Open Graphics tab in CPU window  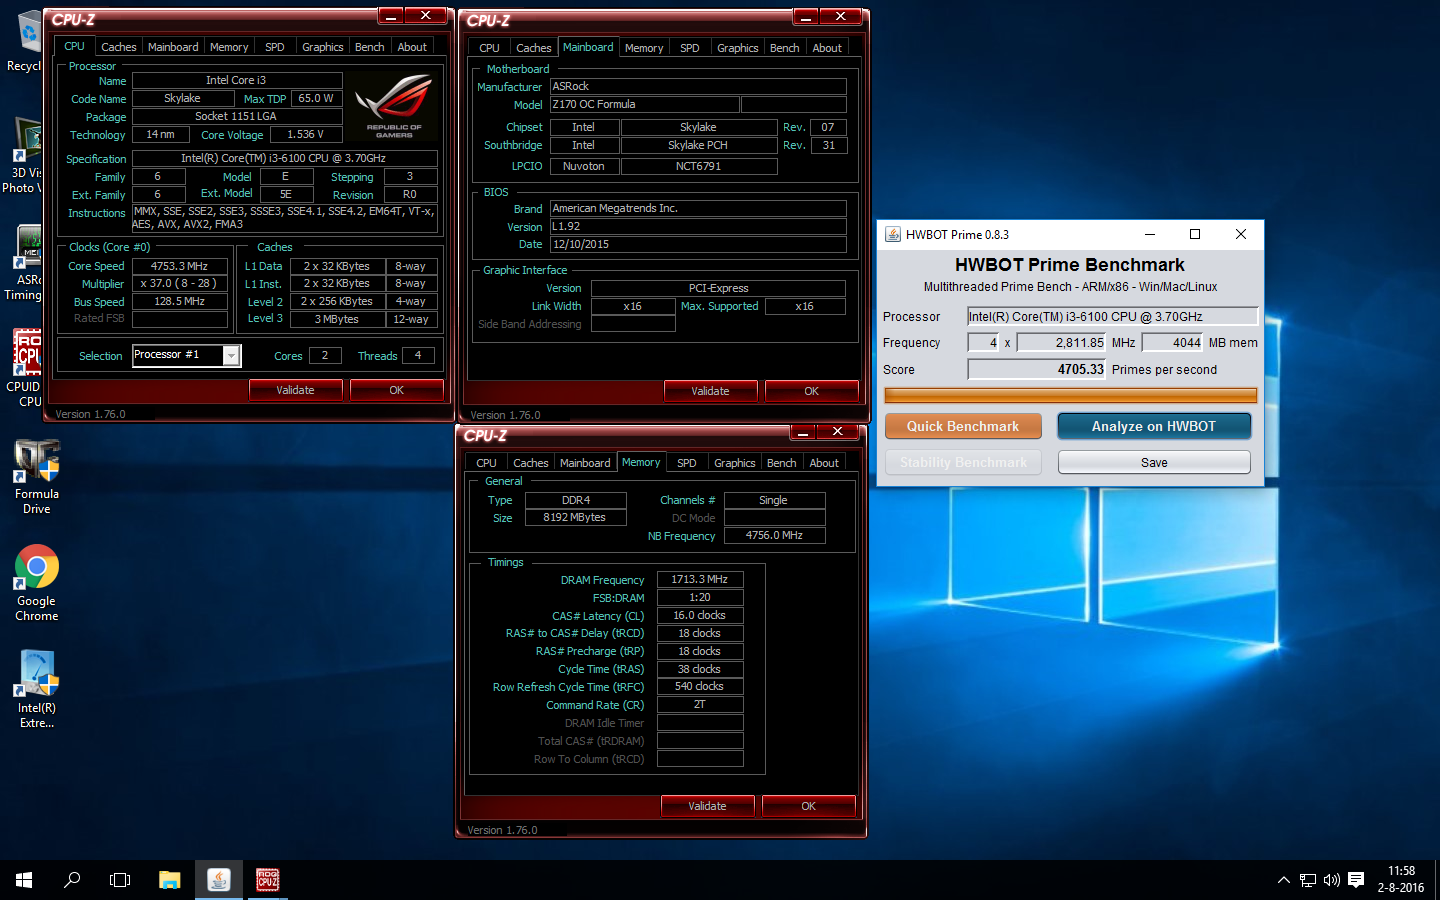click(x=322, y=47)
